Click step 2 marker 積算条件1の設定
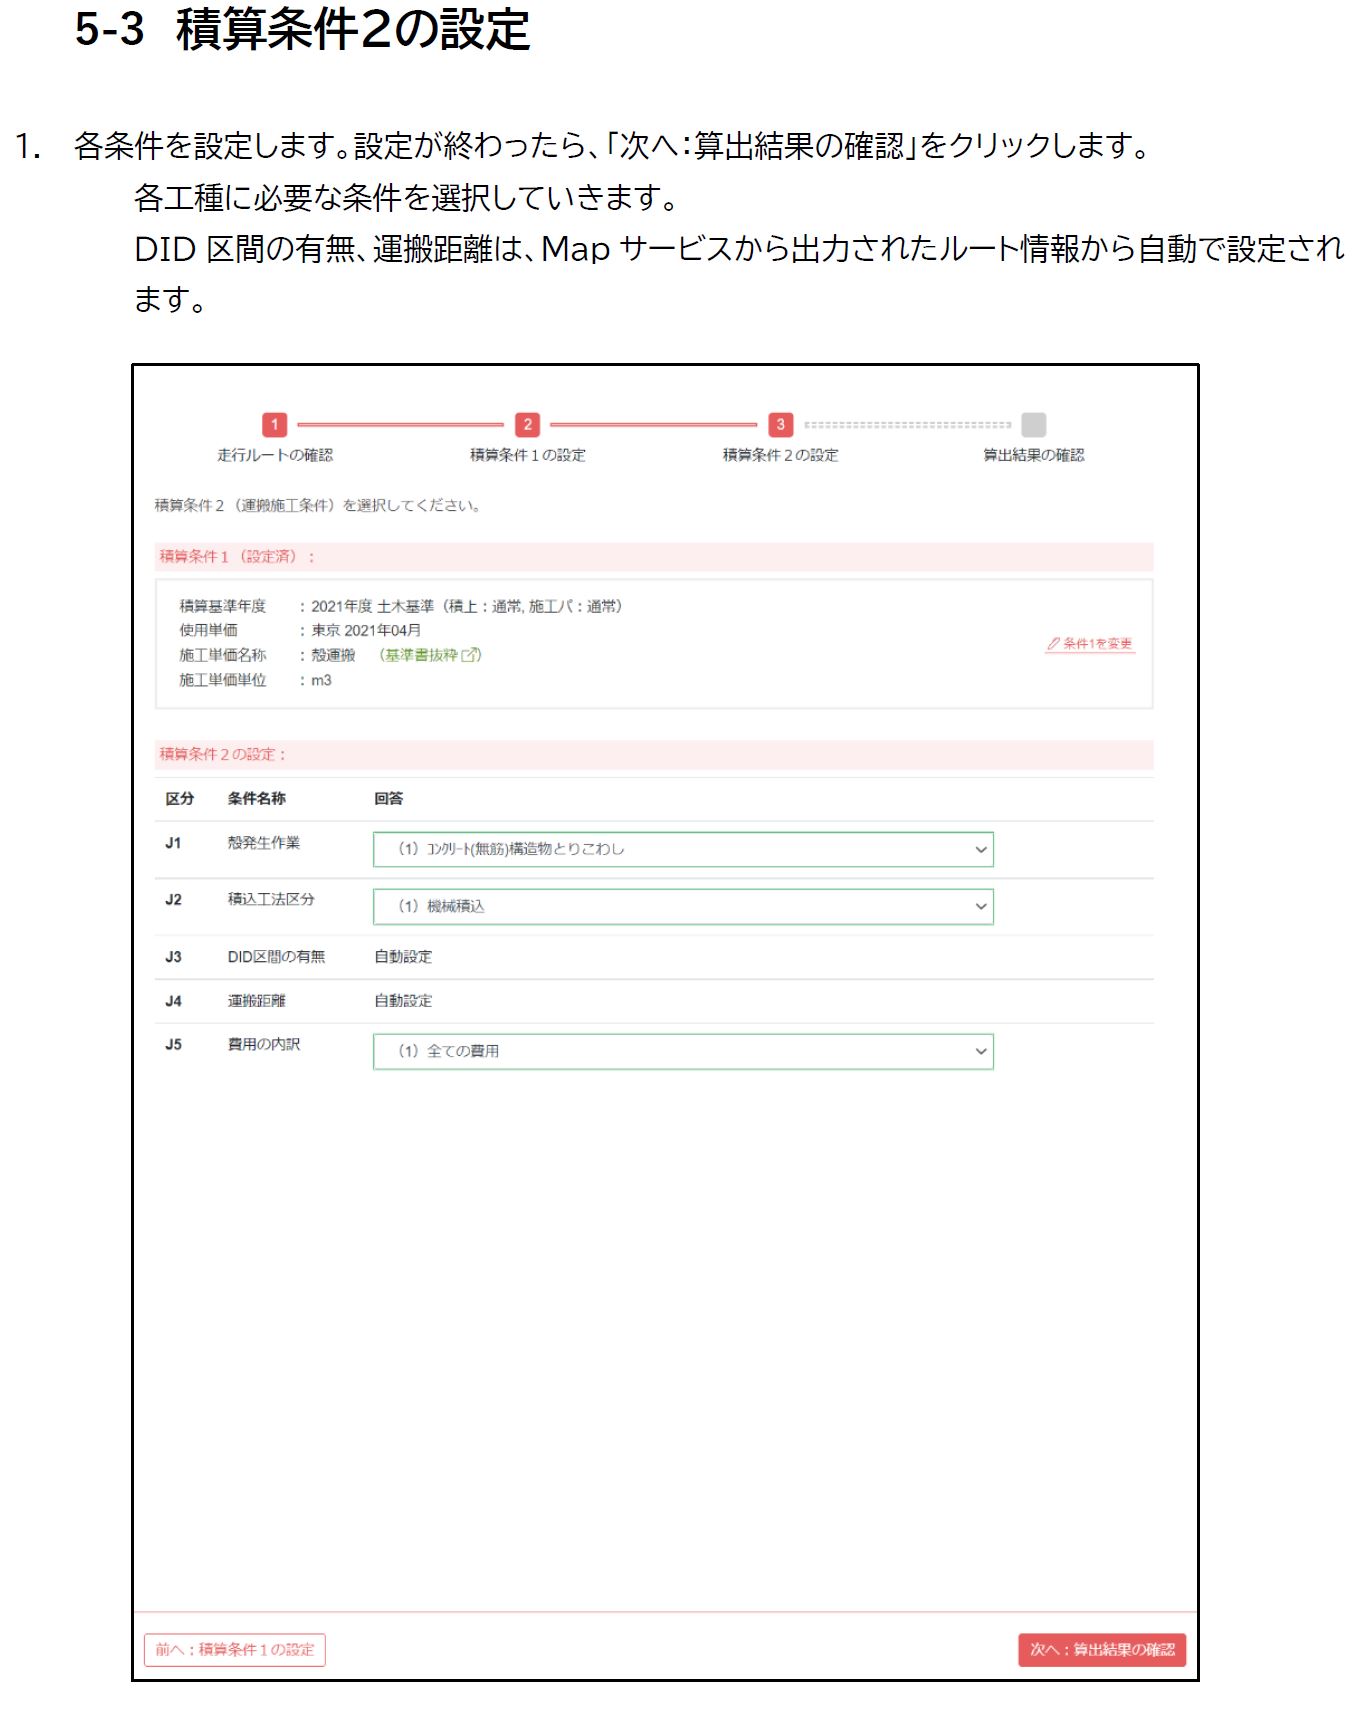1359x1719 pixels. point(528,424)
